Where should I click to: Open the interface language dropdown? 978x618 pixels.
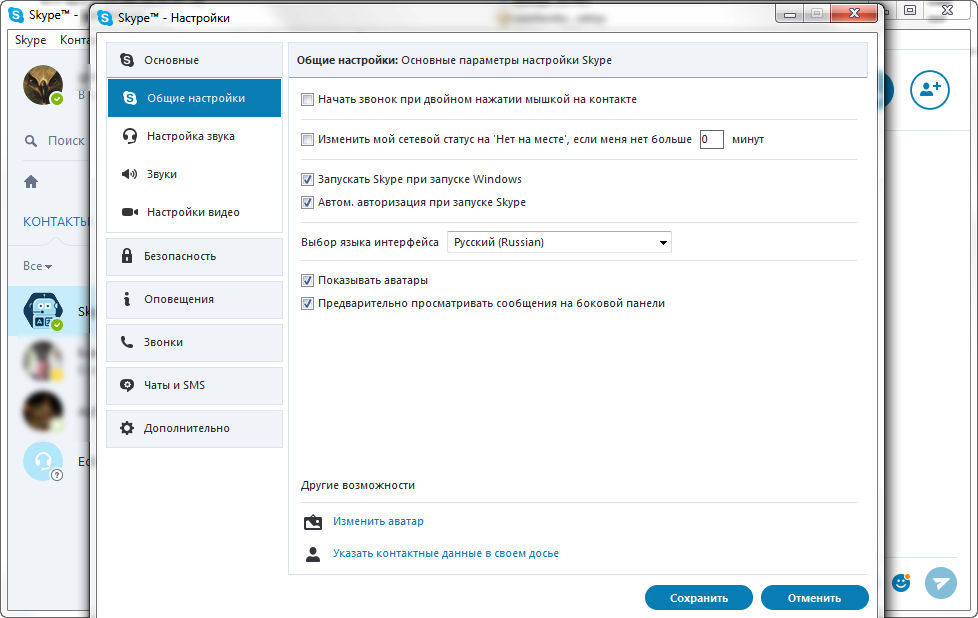tap(559, 242)
